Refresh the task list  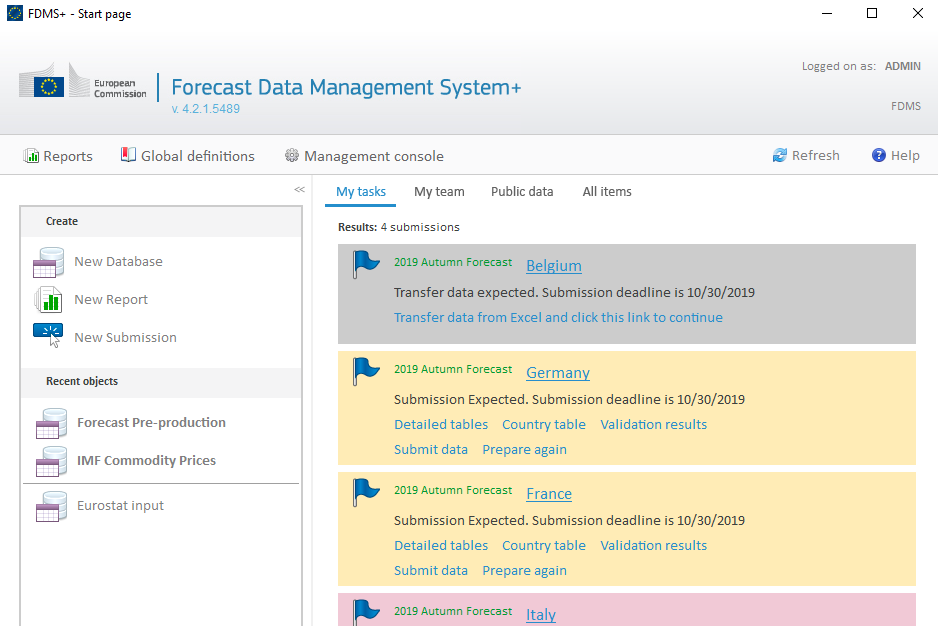pyautogui.click(x=806, y=156)
